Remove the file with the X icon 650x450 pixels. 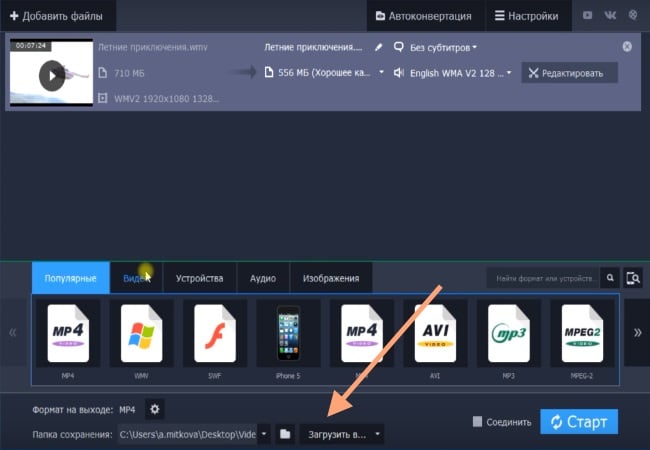click(x=627, y=47)
